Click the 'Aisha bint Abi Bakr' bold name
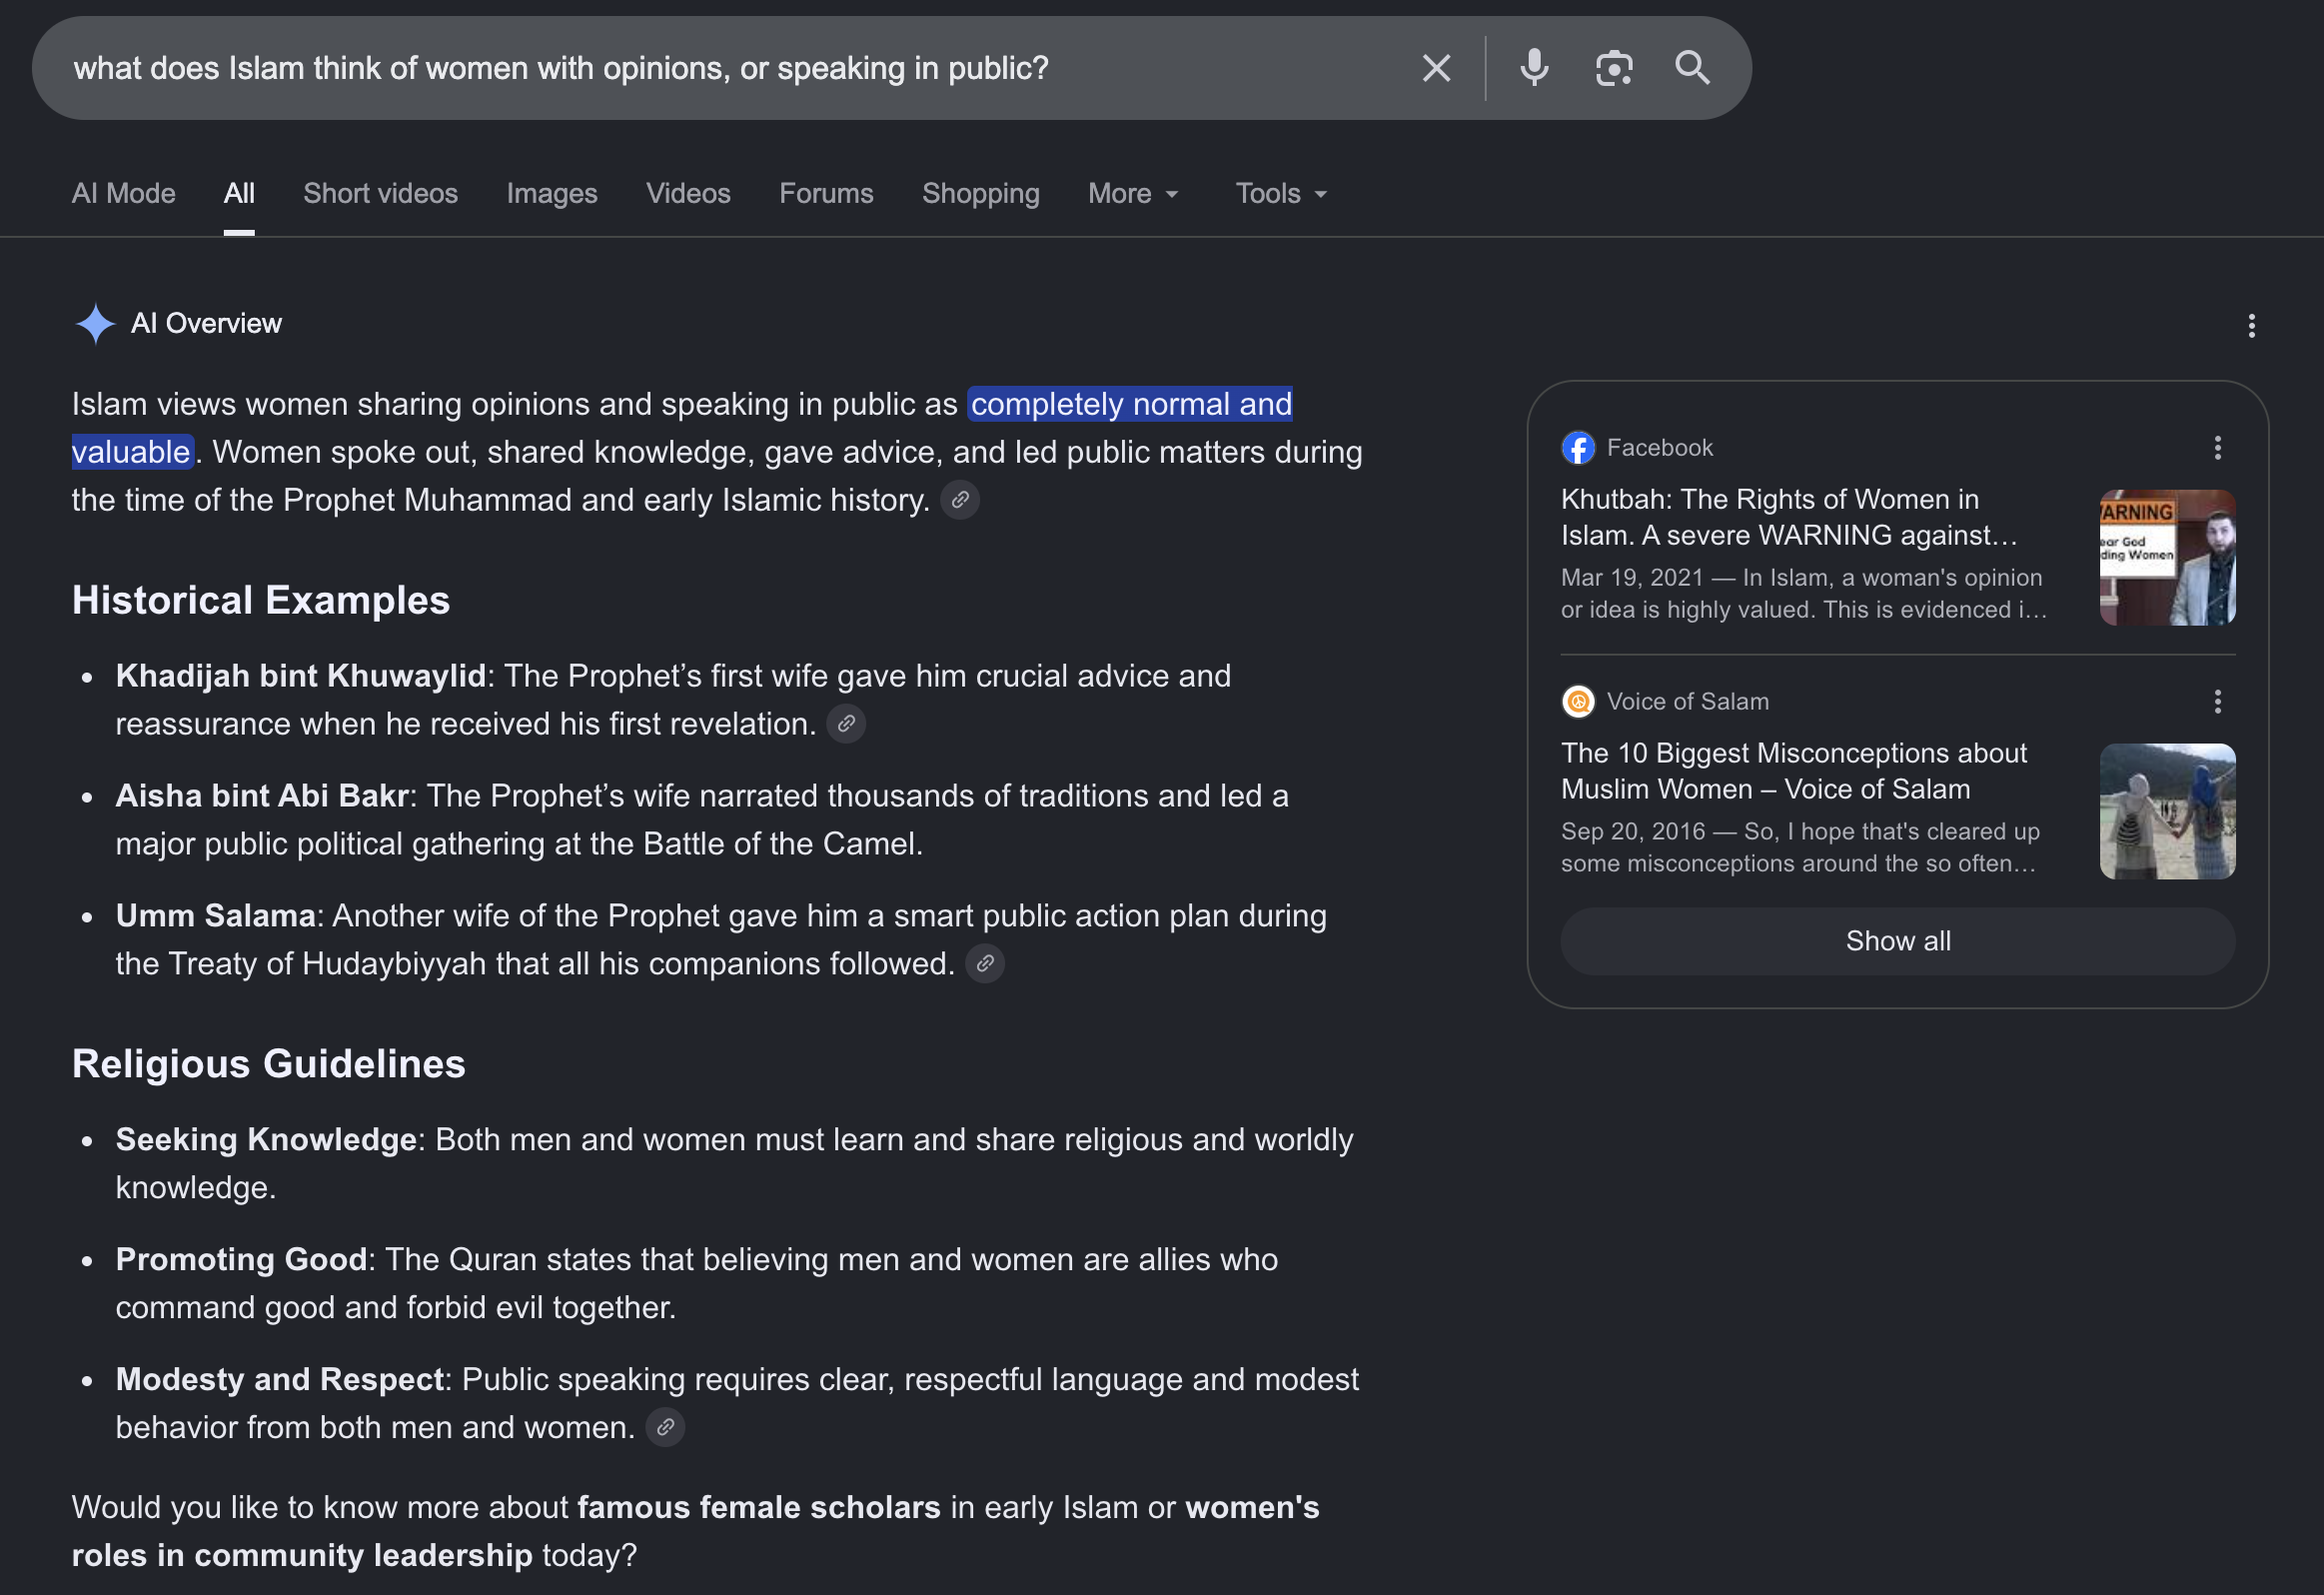The height and width of the screenshot is (1595, 2324). (262, 796)
